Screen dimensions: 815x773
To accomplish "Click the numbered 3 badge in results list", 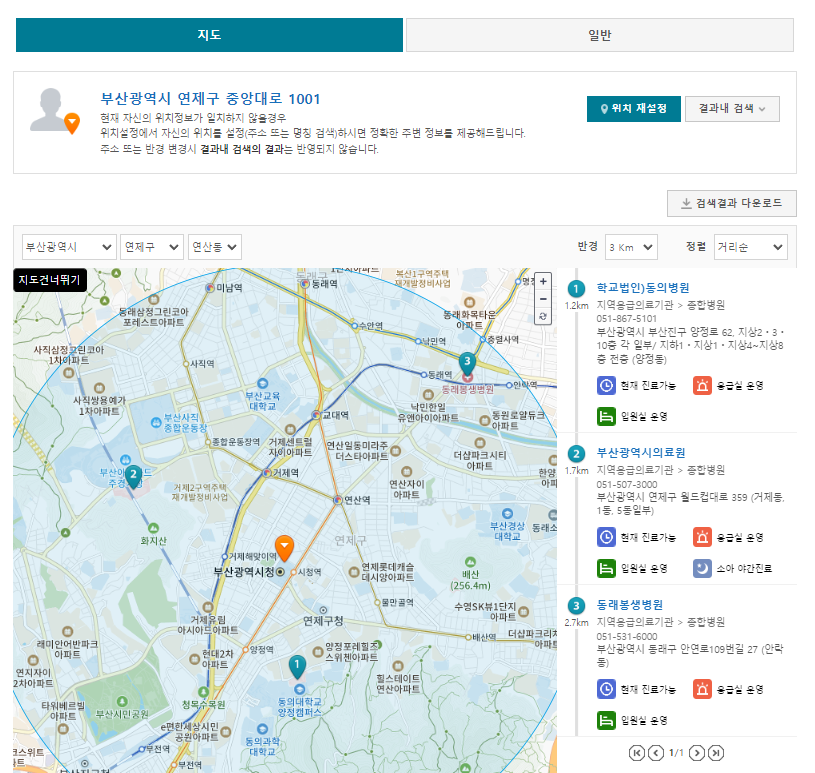I will coord(576,606).
